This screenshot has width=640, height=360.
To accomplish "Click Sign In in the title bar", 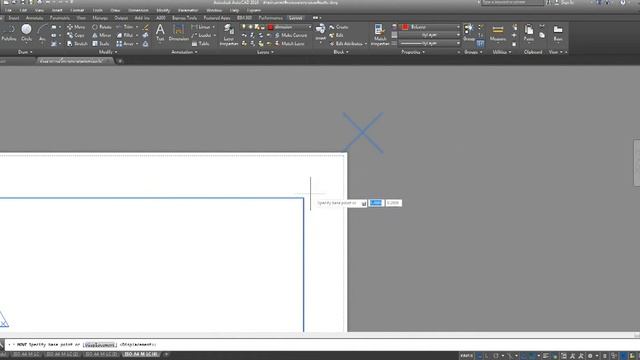I will [567, 2].
